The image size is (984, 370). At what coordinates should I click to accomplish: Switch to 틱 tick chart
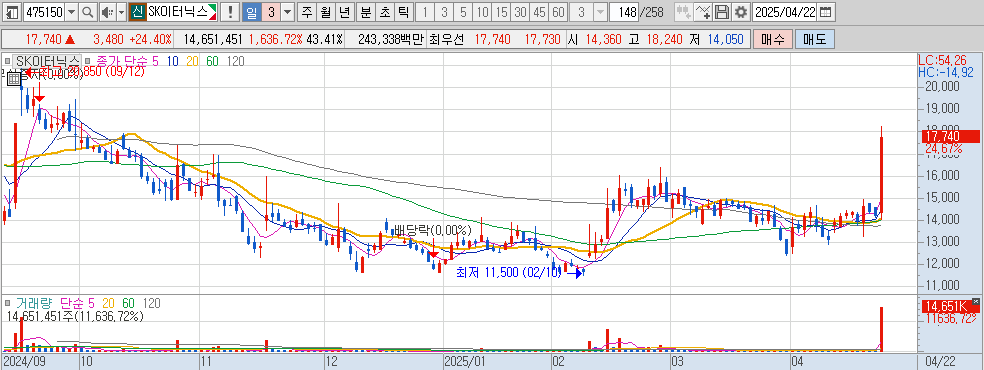(x=404, y=11)
